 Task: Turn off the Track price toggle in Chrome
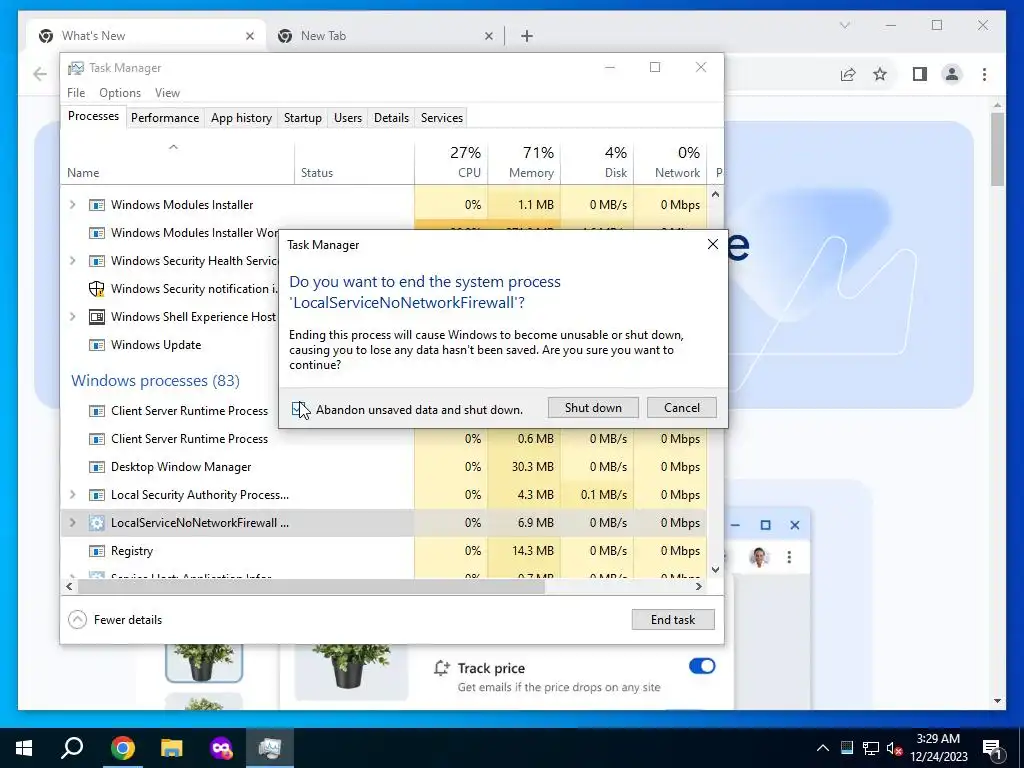[x=702, y=666]
